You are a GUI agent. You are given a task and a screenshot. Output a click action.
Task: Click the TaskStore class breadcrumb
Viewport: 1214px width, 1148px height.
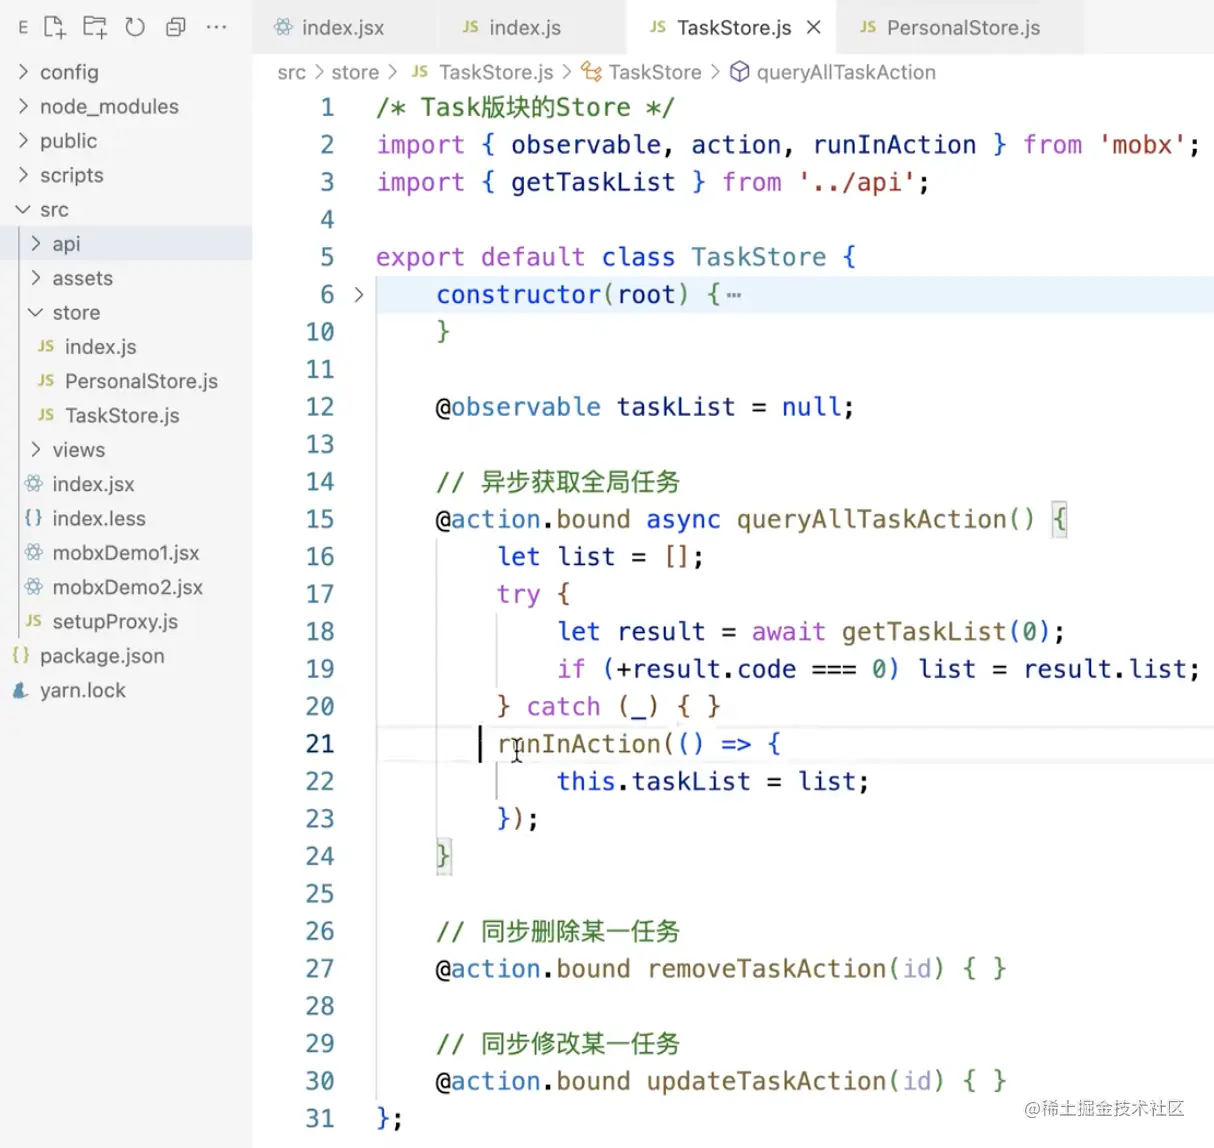coord(641,72)
